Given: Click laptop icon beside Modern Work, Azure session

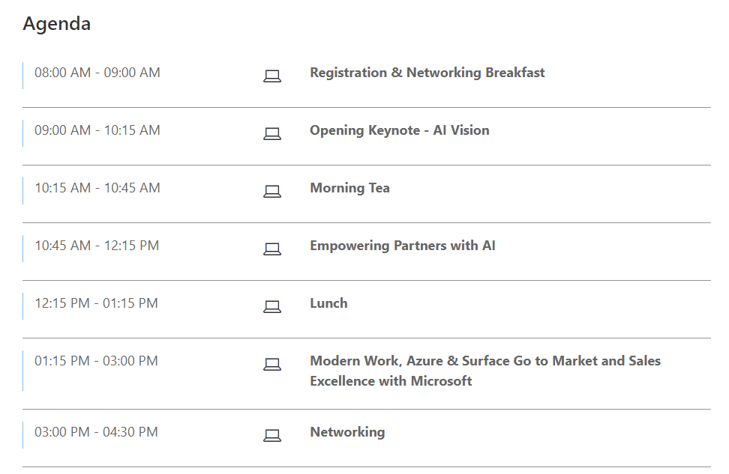Looking at the screenshot, I should click(272, 364).
